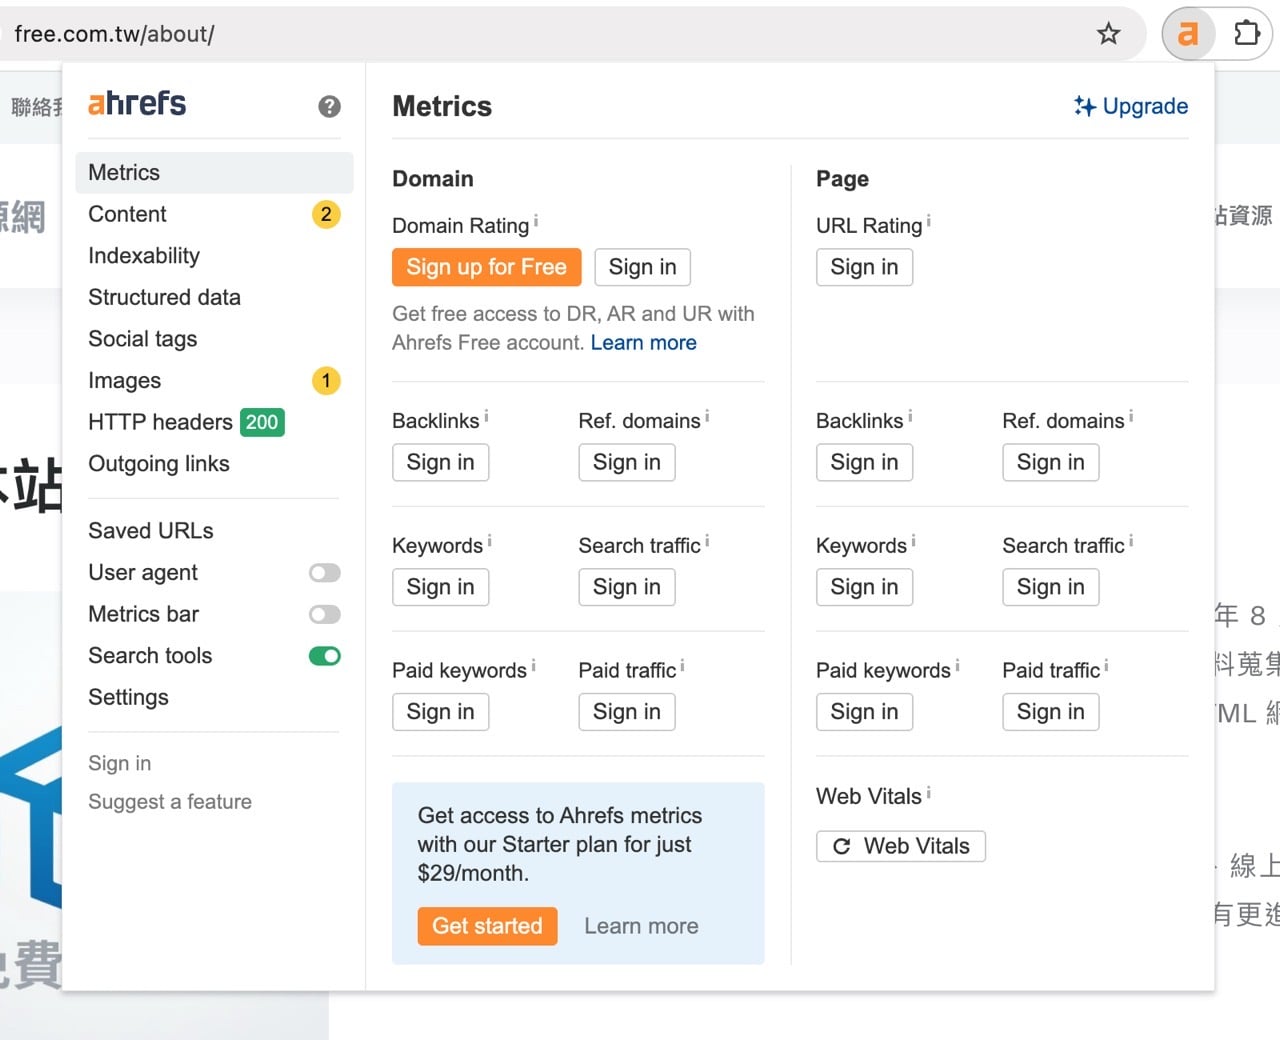
Task: Click the Get started button
Action: [x=487, y=926]
